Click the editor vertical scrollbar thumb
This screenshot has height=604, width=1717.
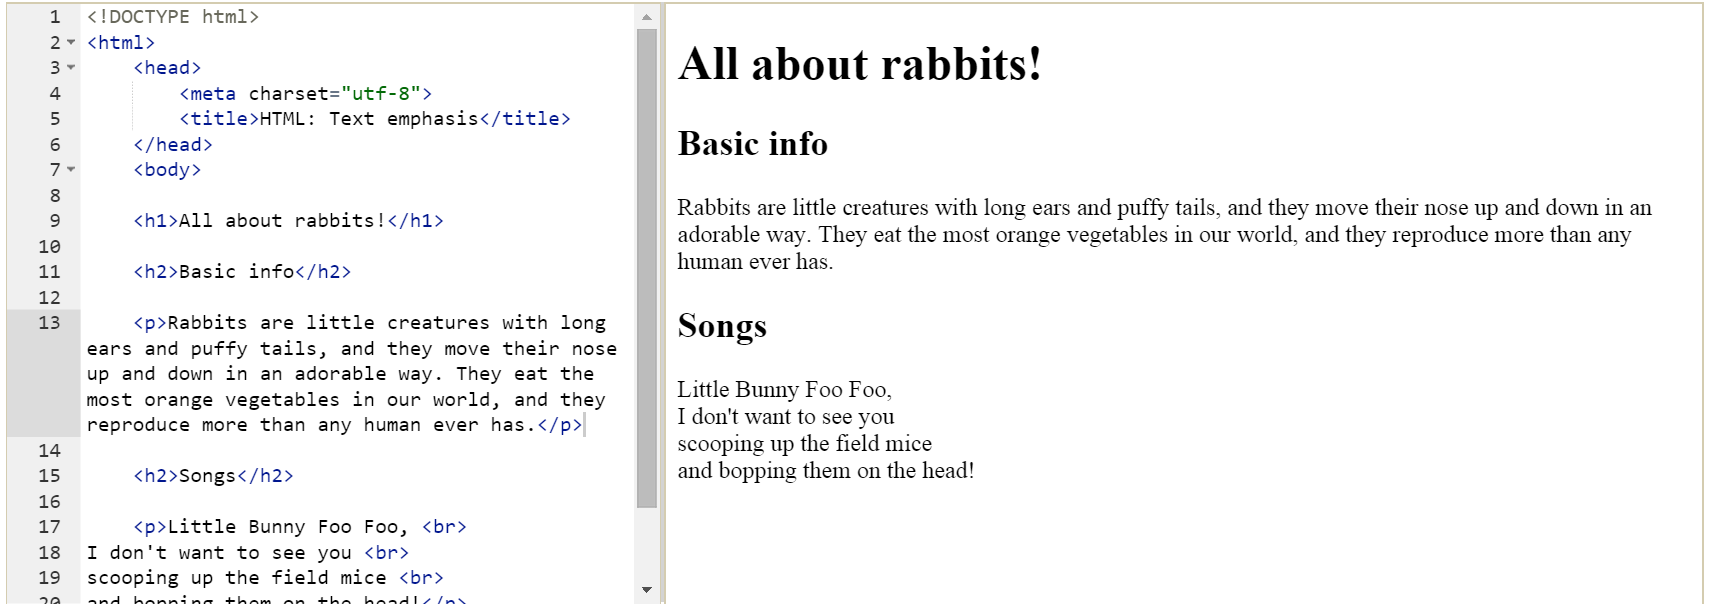click(647, 268)
